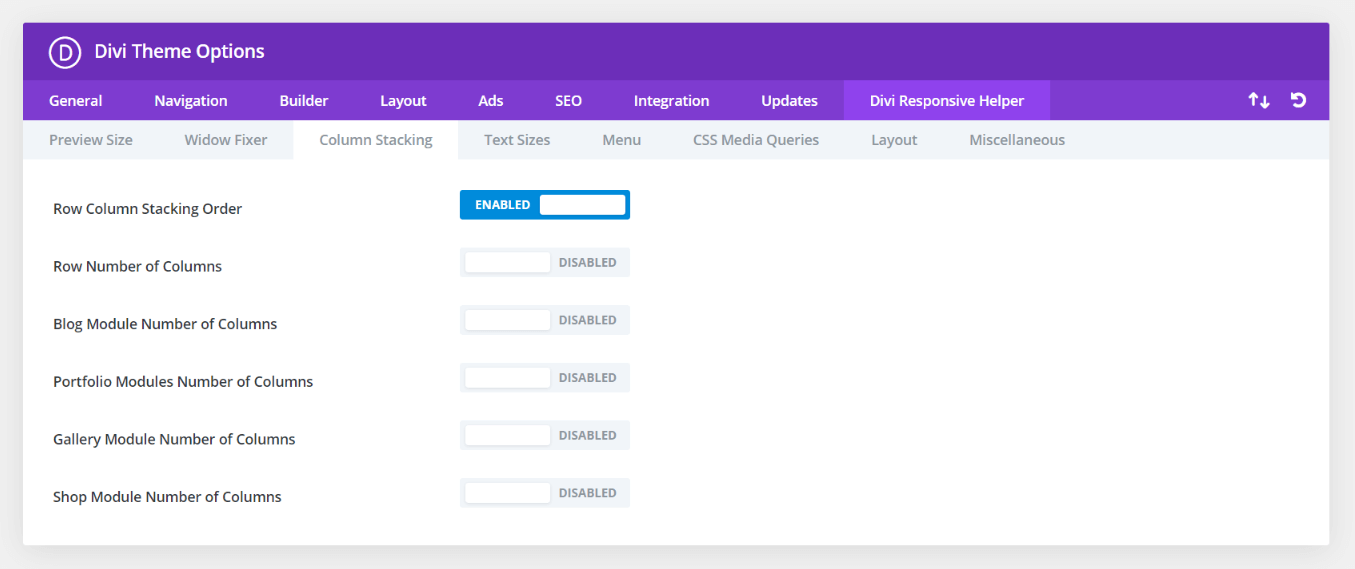1355x569 pixels.
Task: Open the Menu sub-tab
Action: pyautogui.click(x=622, y=140)
